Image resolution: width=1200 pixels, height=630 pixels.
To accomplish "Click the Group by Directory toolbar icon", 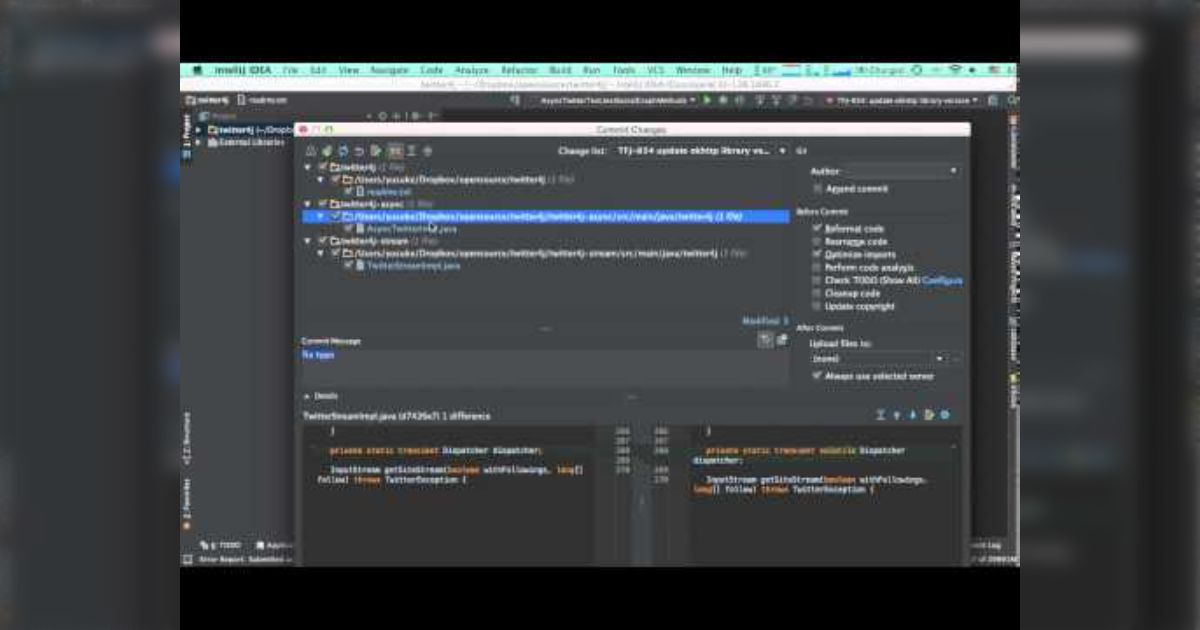I will tap(395, 151).
